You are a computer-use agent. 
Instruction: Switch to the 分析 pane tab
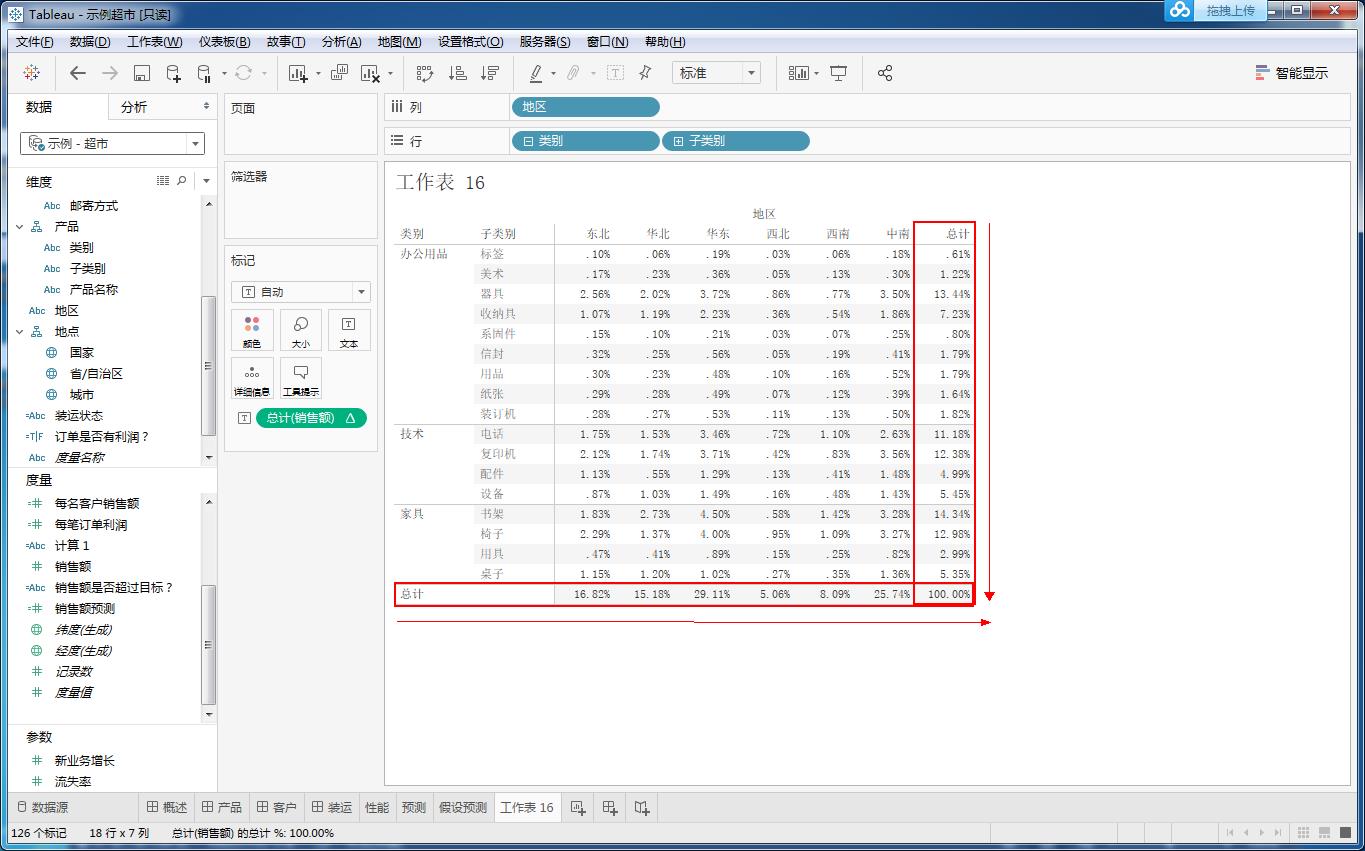click(134, 107)
